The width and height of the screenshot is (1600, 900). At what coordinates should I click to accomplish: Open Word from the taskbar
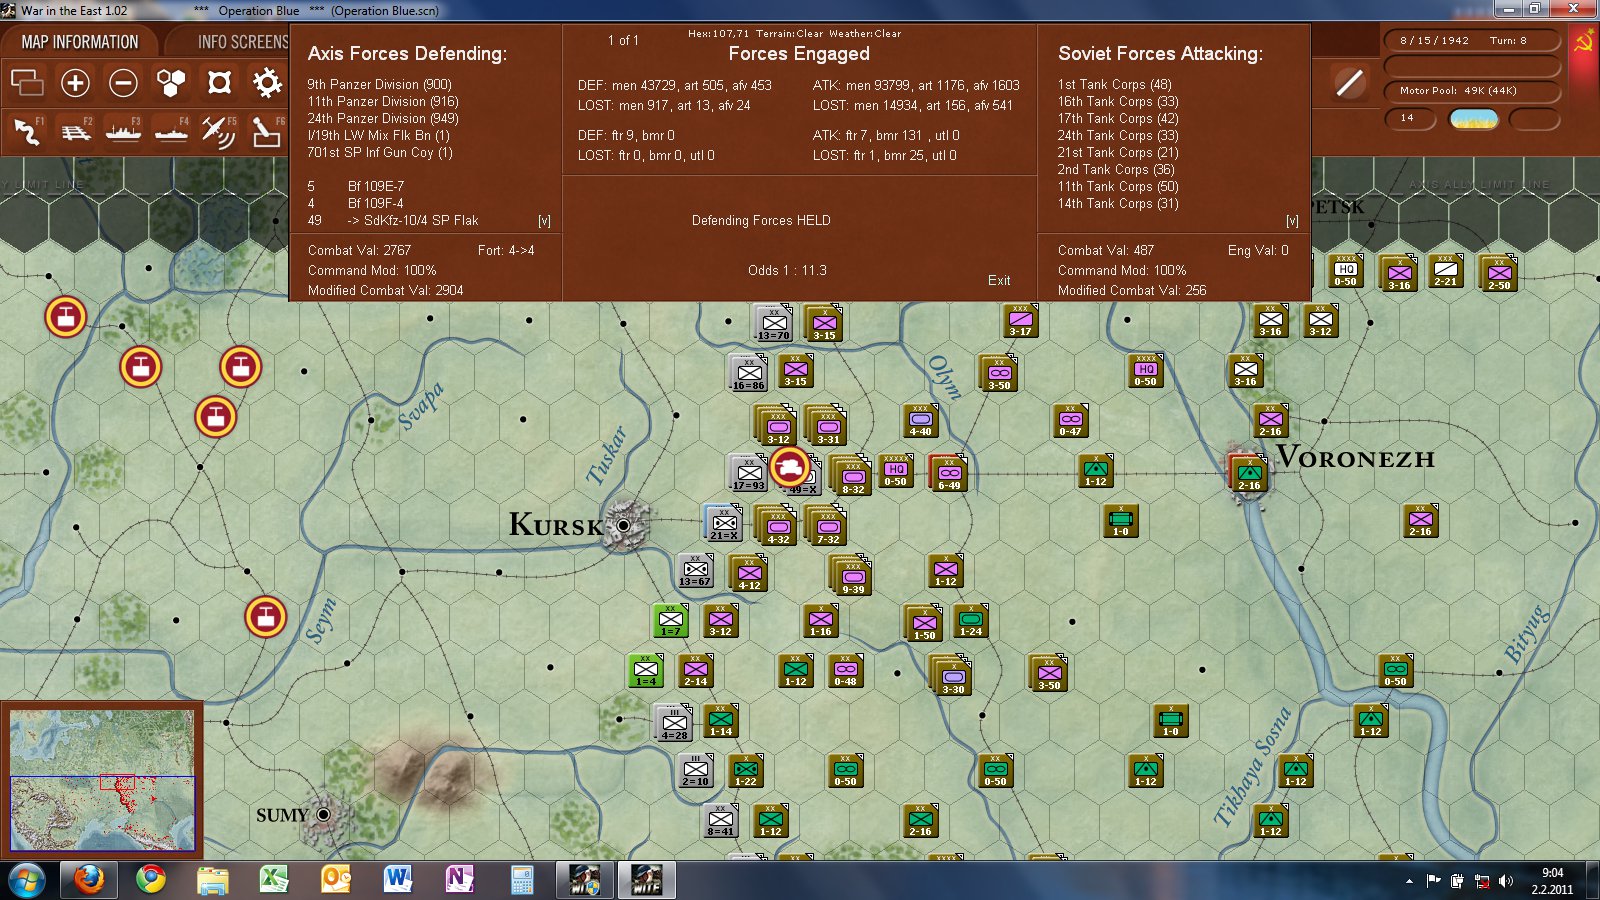[398, 880]
